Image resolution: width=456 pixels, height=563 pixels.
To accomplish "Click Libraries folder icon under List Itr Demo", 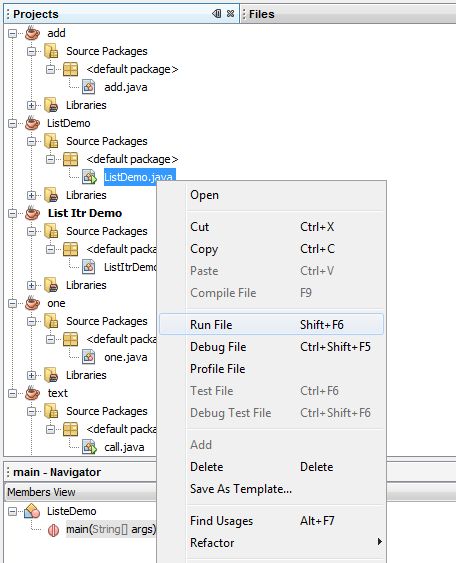I will coord(51,285).
